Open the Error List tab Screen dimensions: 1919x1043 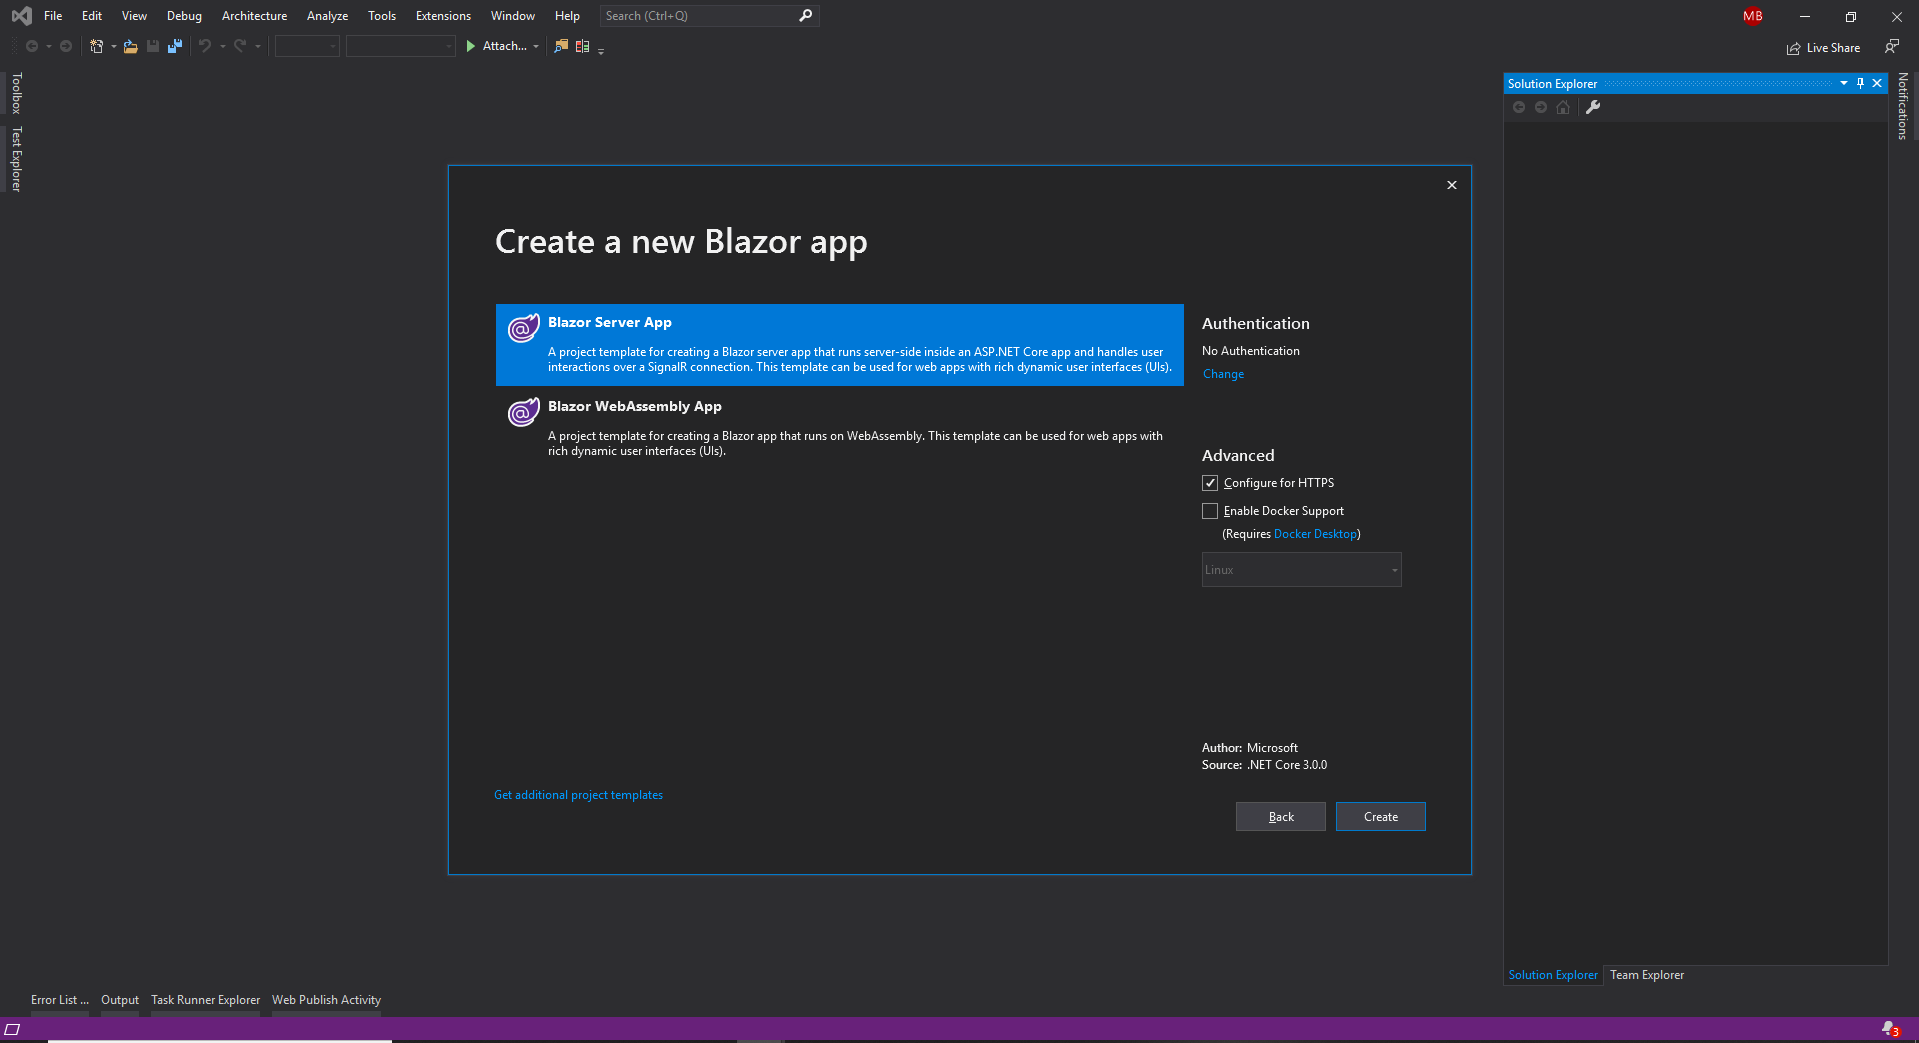(x=60, y=1000)
